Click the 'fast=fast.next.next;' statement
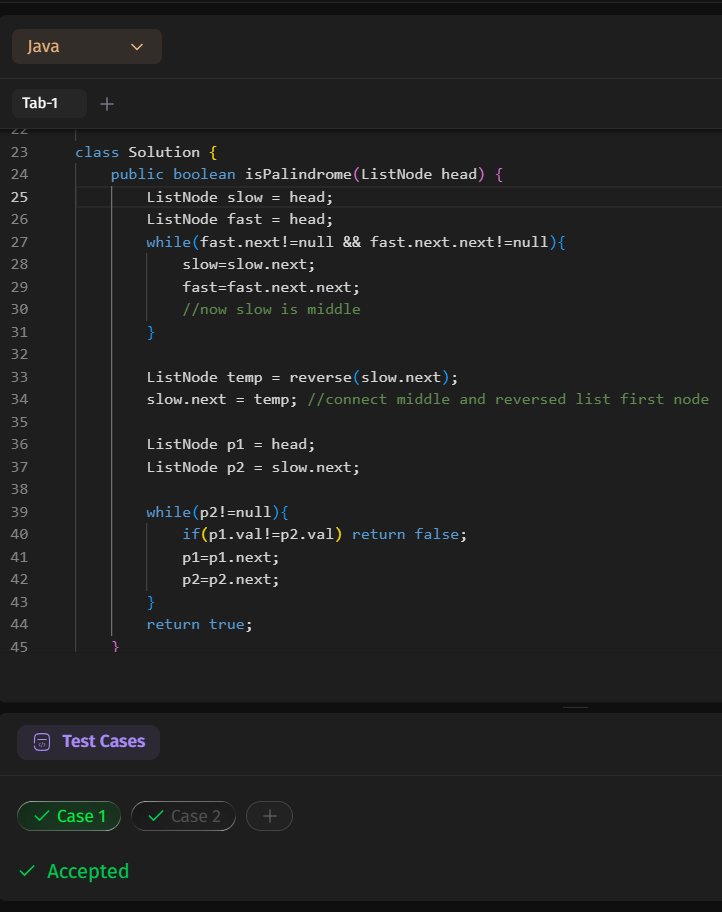Screen dimensions: 722x912 tap(271, 287)
